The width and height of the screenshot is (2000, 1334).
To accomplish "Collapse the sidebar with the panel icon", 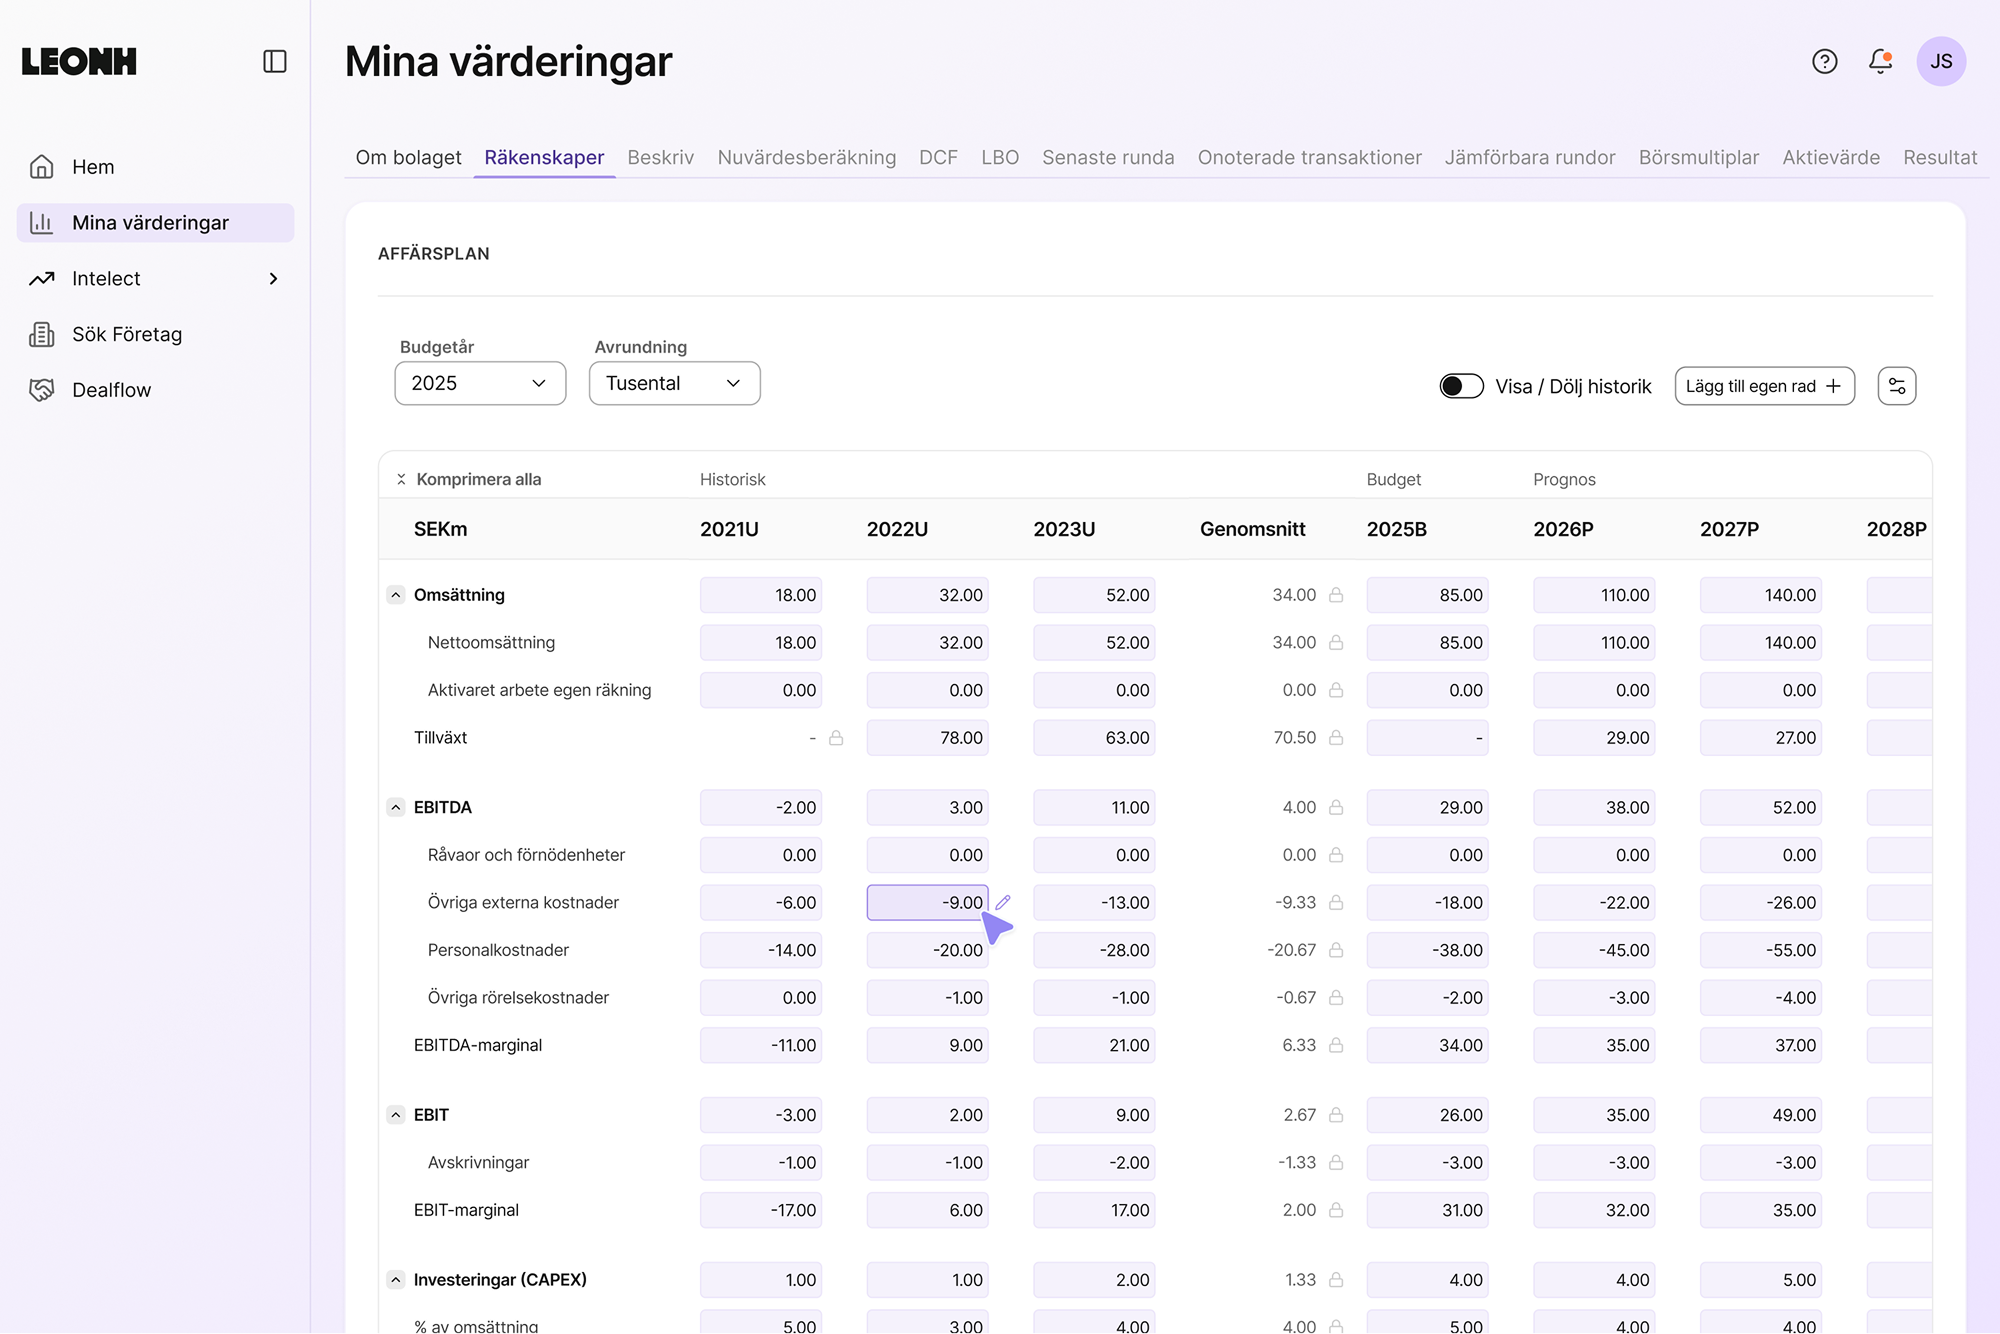I will click(274, 61).
